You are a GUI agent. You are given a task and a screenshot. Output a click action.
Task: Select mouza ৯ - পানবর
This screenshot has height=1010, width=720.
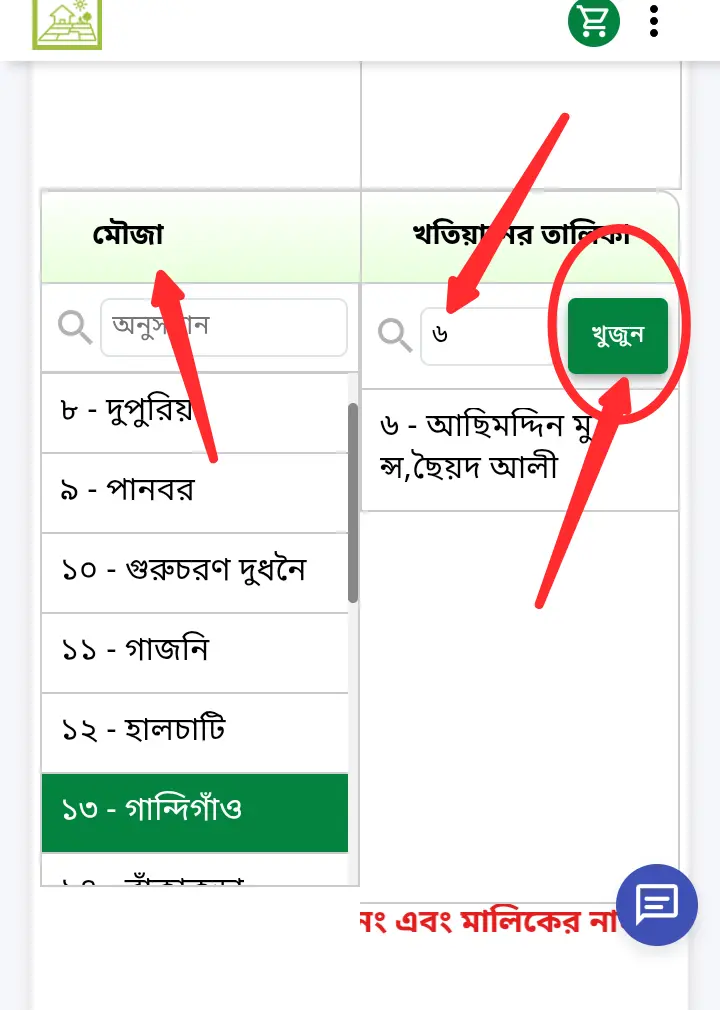(x=195, y=492)
